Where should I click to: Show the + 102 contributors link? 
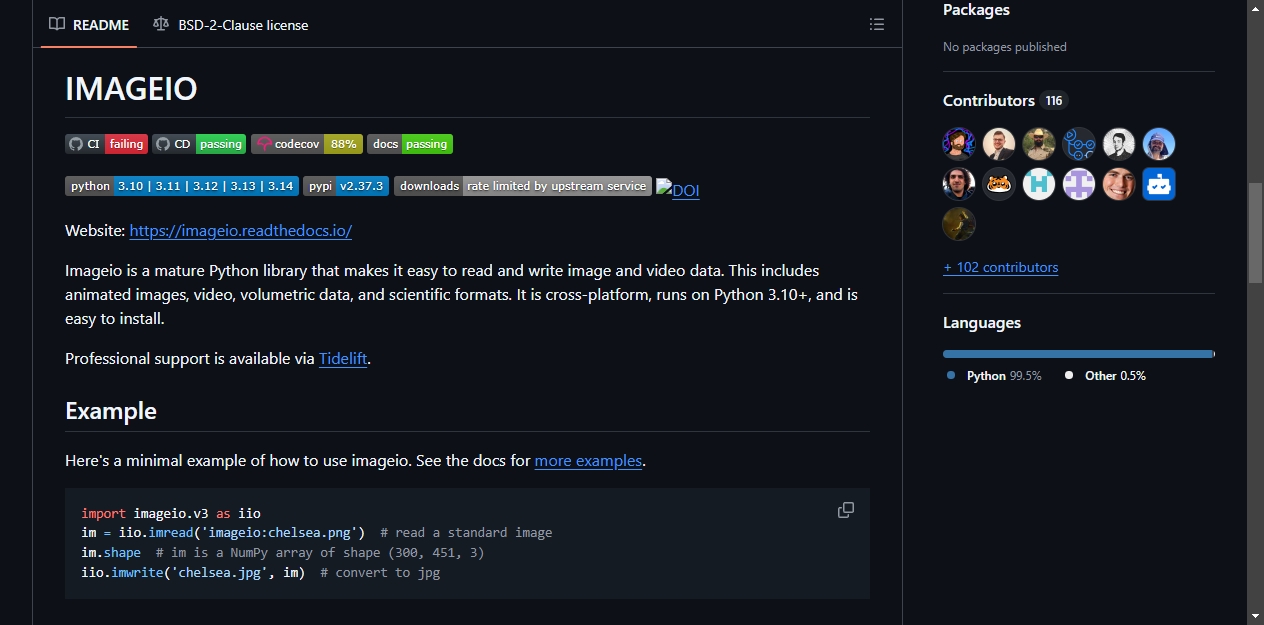(x=1000, y=267)
